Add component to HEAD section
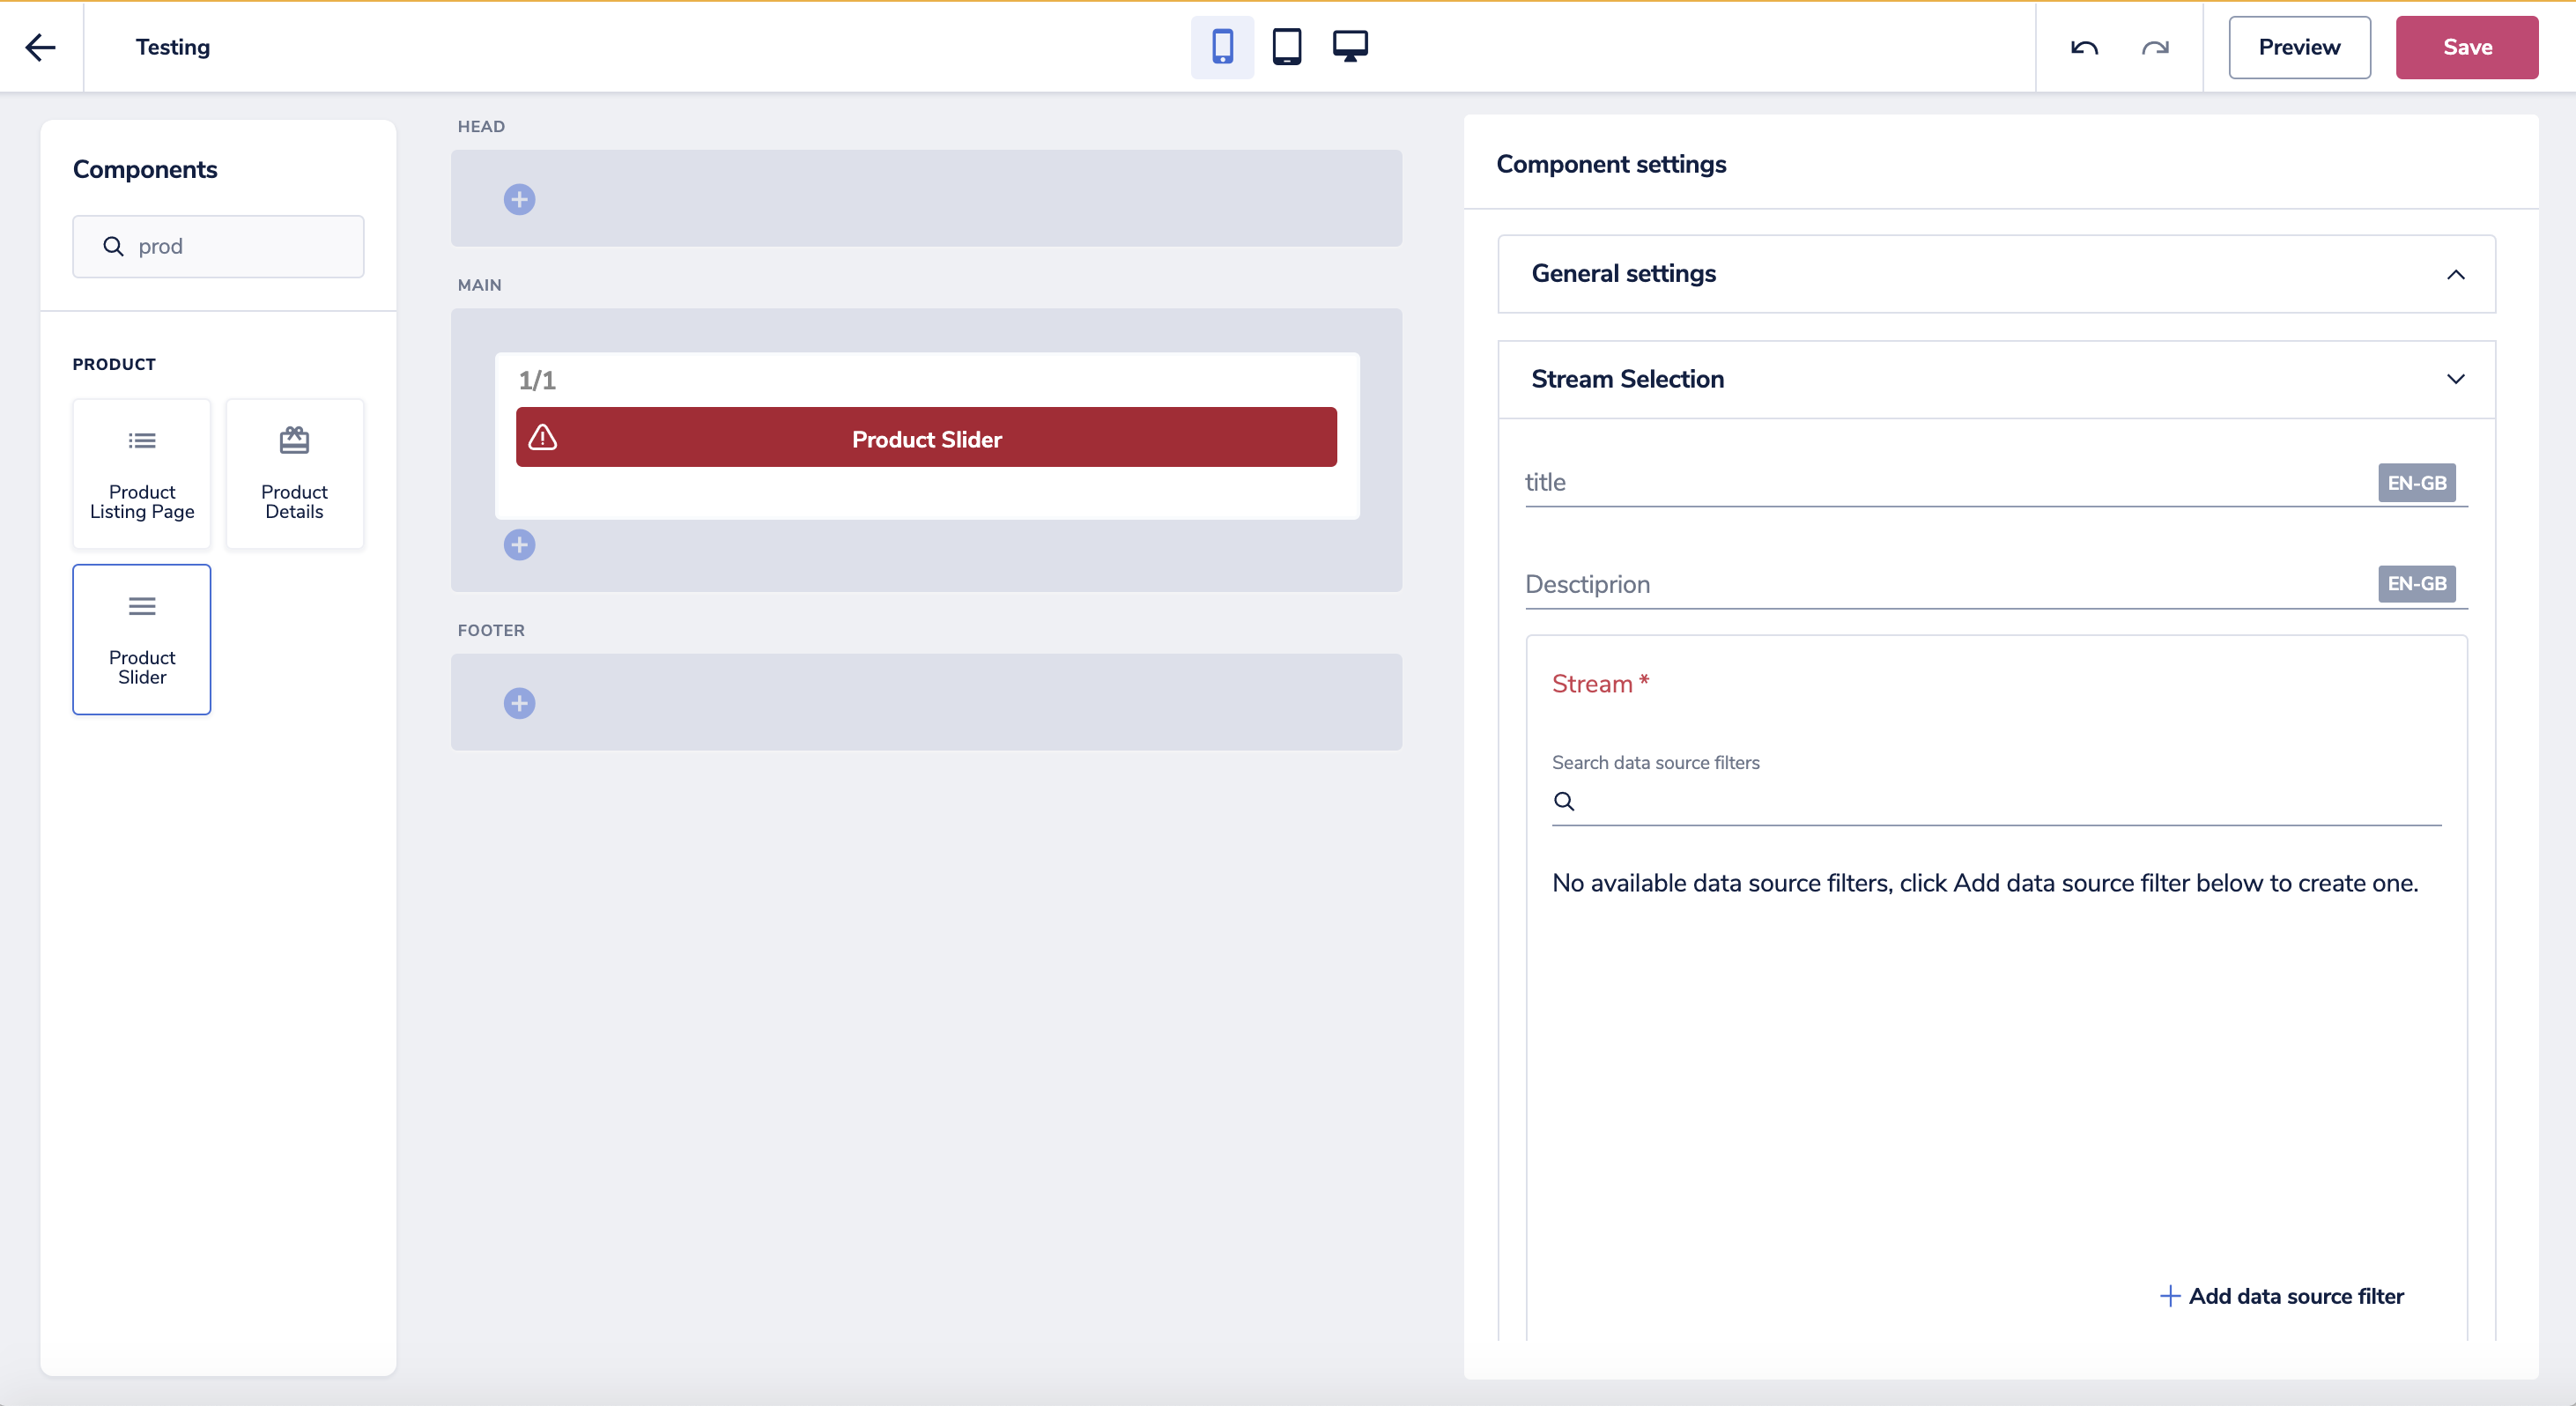The image size is (2576, 1406). point(519,199)
